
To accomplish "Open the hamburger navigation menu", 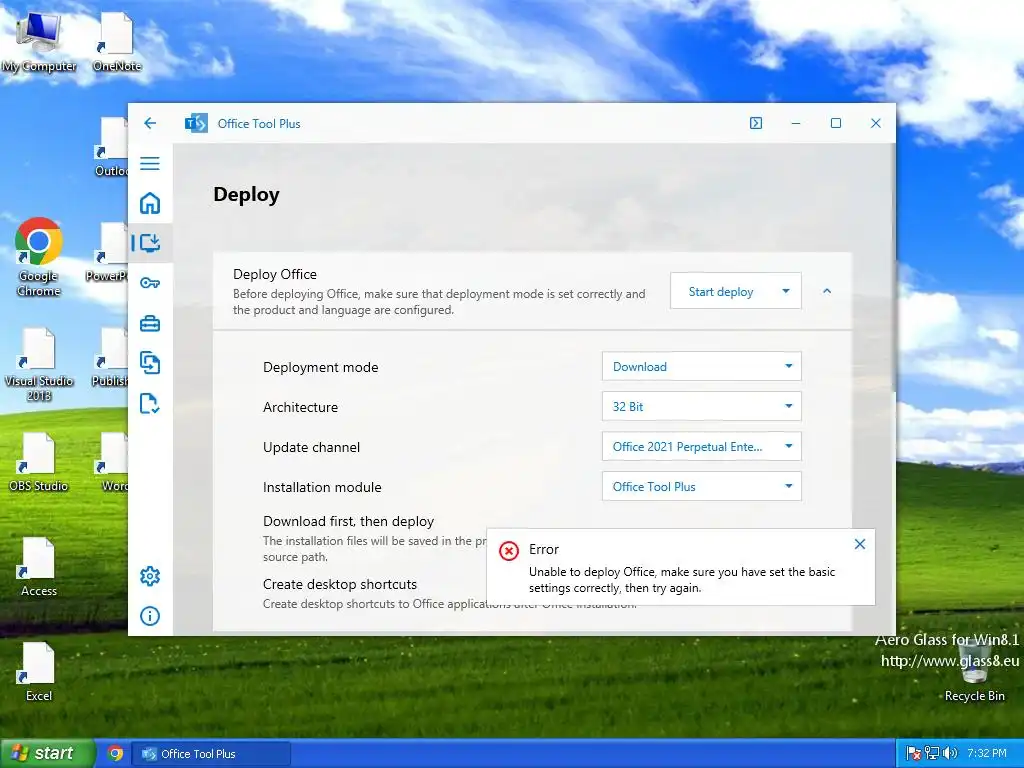I will pyautogui.click(x=150, y=163).
